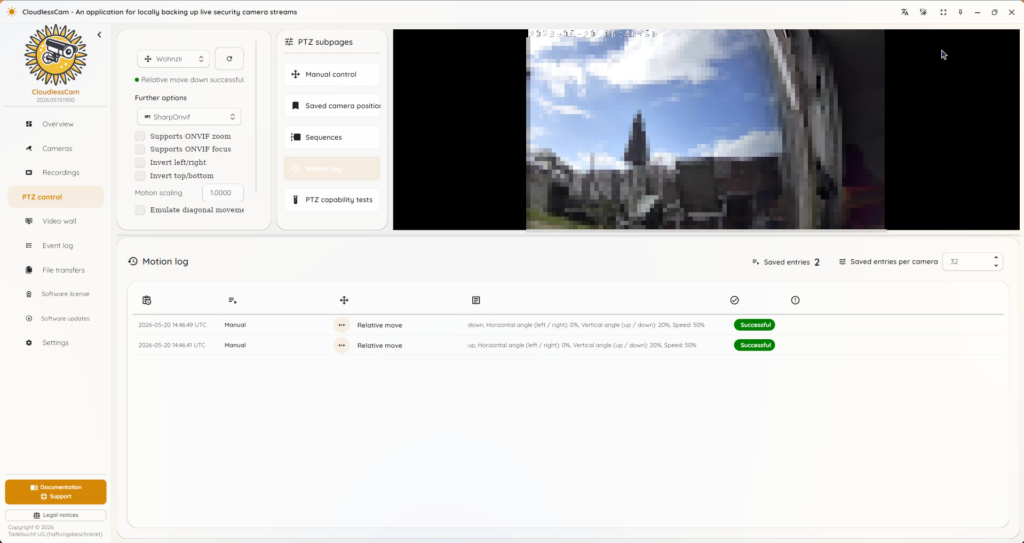Click the move icon in 14:46:41 row

[x=342, y=345]
